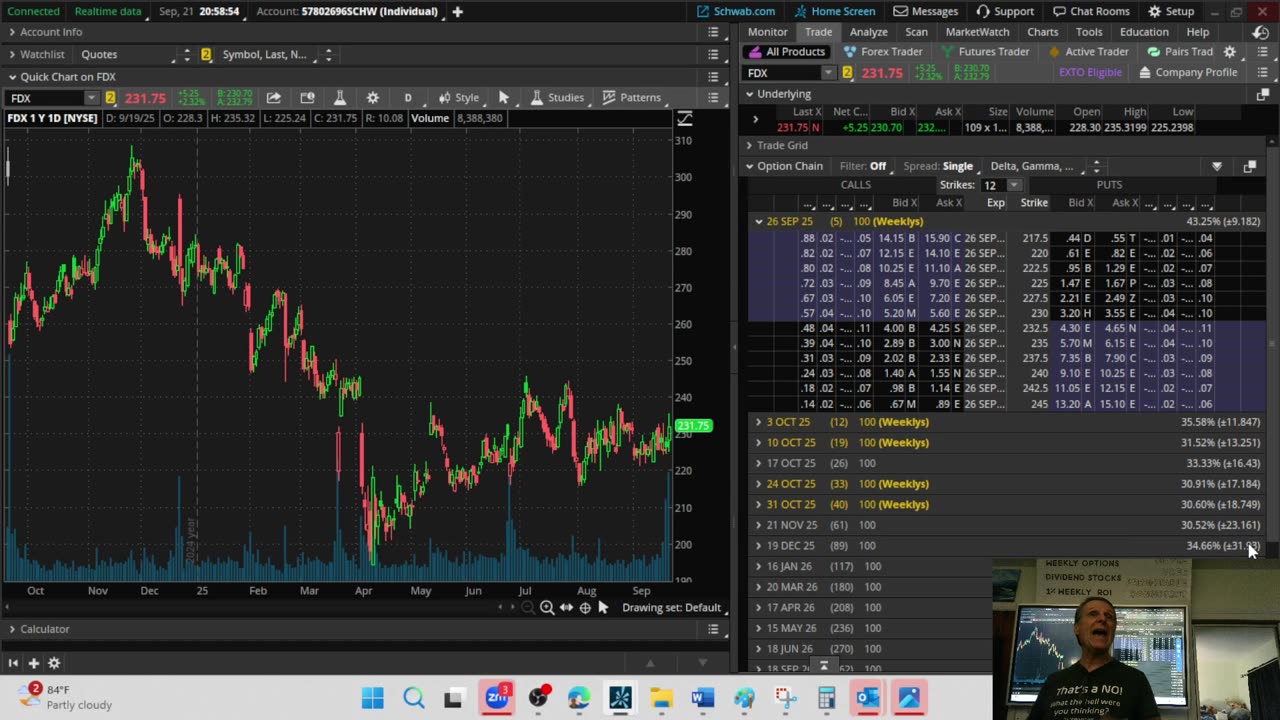Click the Messages button

(x=925, y=11)
